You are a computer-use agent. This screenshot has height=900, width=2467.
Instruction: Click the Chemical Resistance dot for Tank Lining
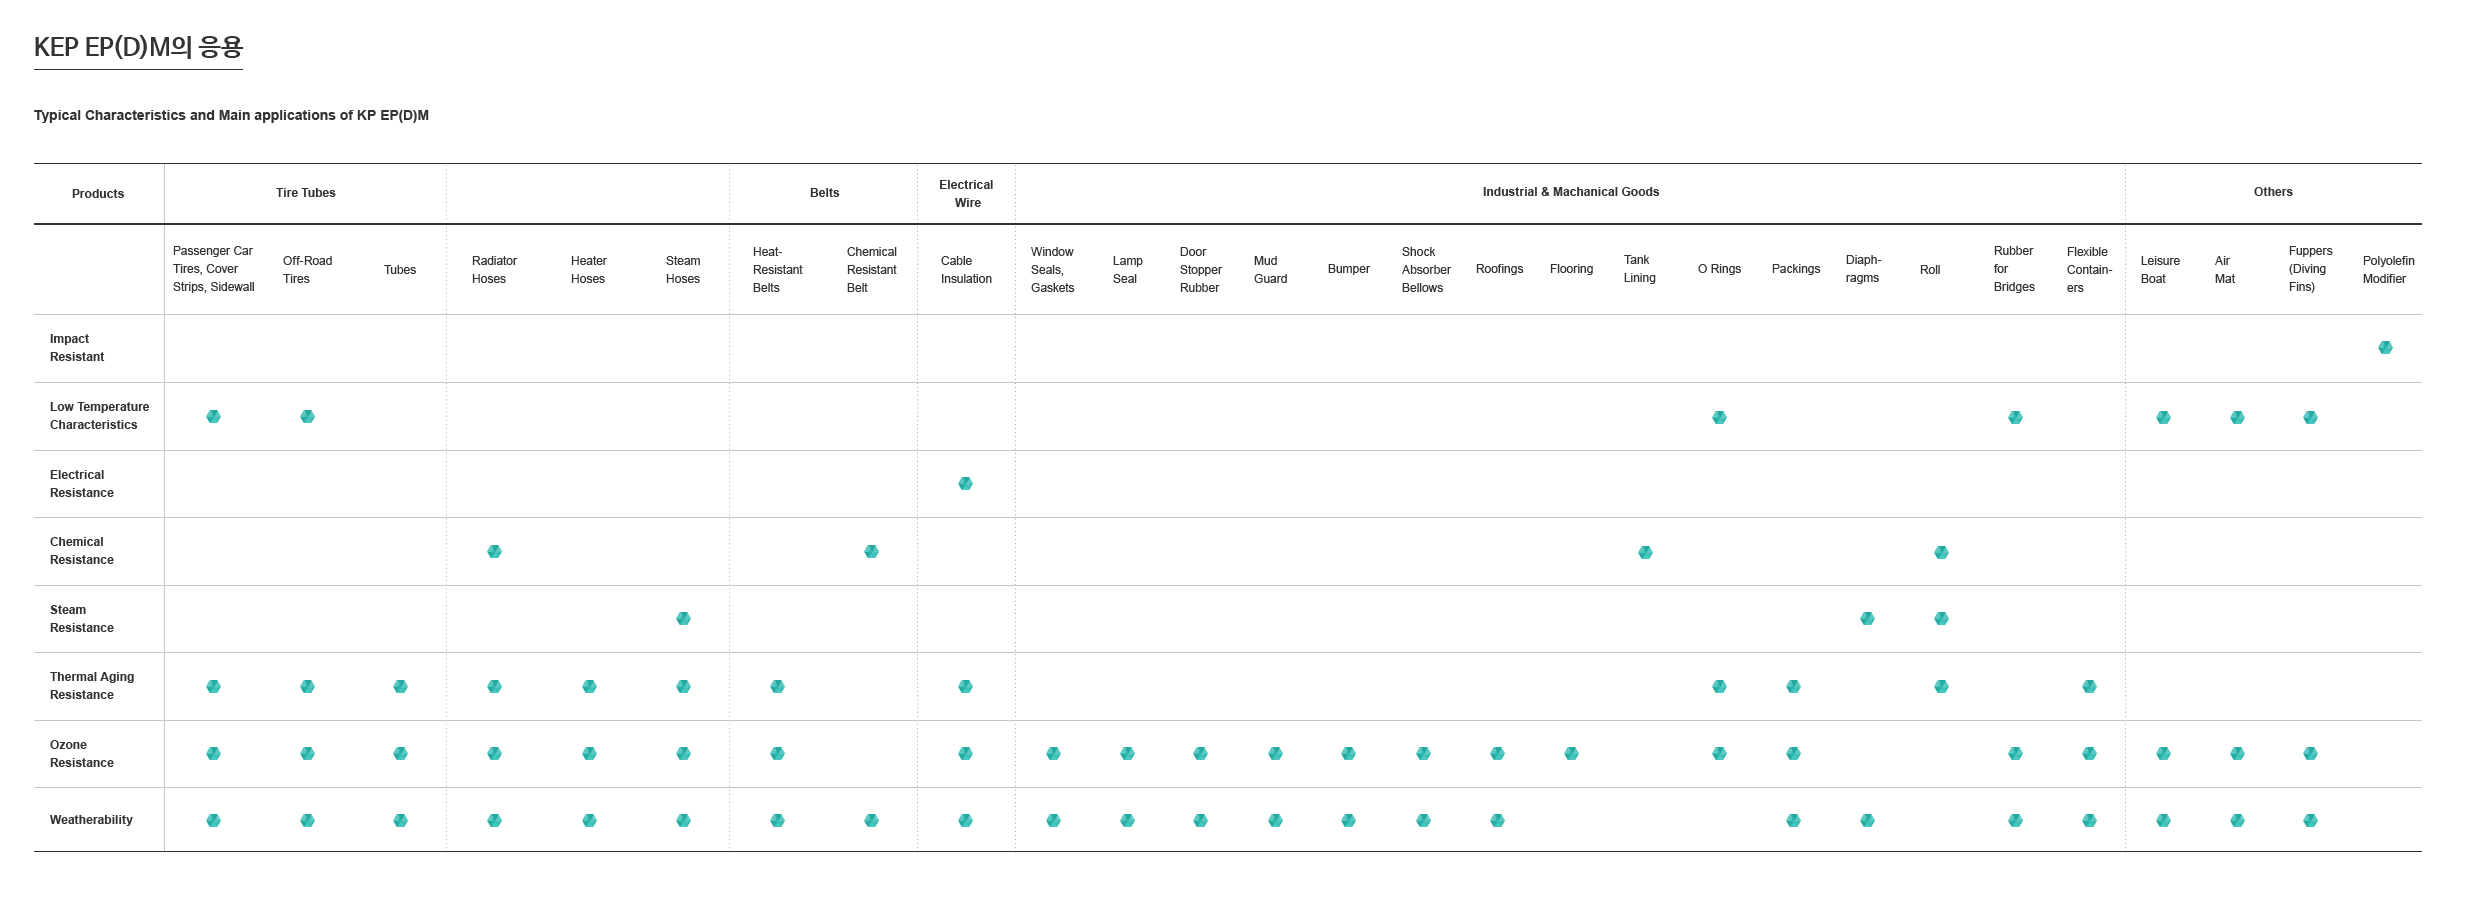point(1645,553)
